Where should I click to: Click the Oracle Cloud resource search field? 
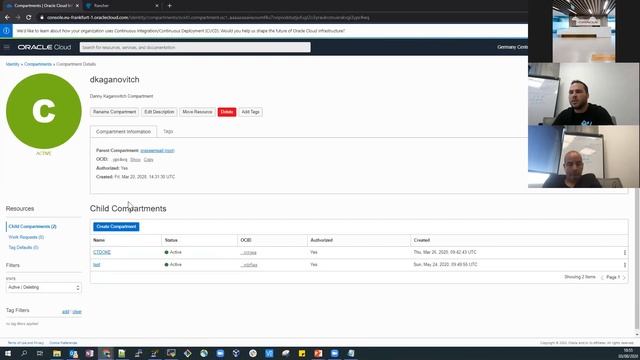point(195,47)
